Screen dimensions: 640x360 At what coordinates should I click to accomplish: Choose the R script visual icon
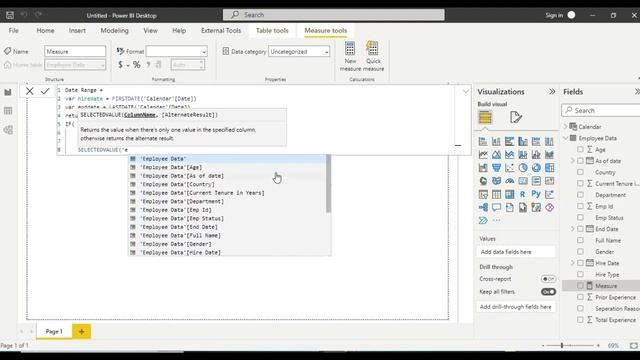pos(522,194)
